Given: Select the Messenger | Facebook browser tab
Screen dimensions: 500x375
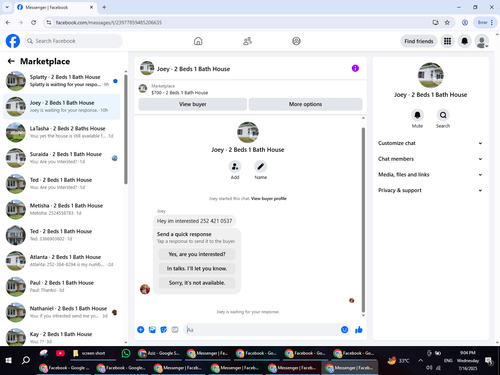Looking at the screenshot, I should [x=55, y=7].
